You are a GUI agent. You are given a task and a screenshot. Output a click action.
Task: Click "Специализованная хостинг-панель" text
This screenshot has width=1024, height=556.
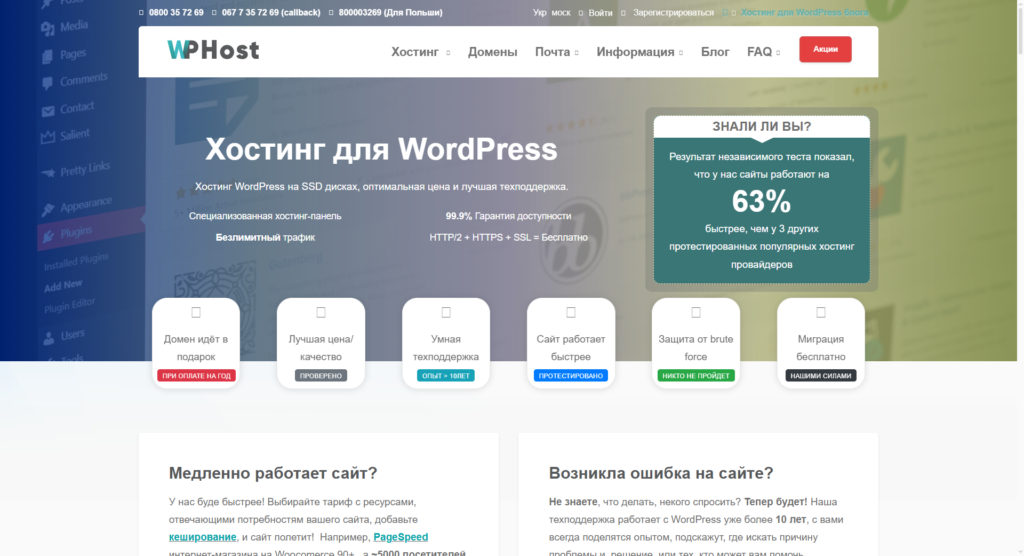click(265, 216)
